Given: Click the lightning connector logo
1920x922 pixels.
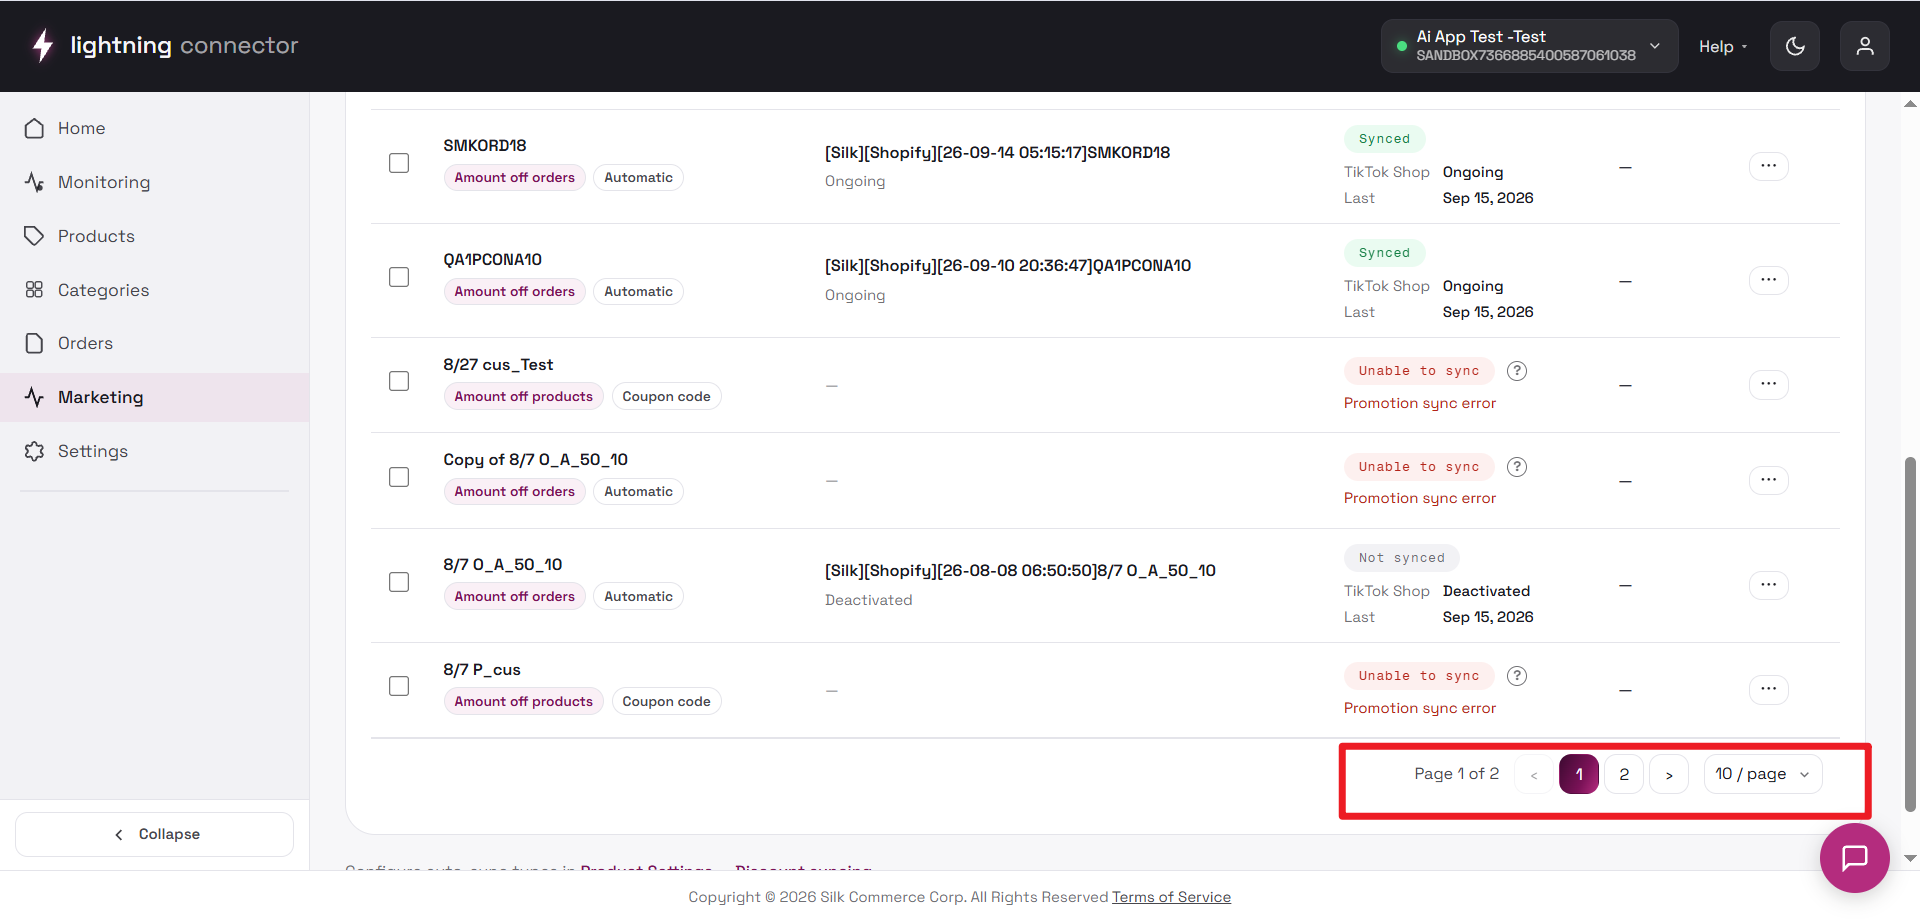Looking at the screenshot, I should coord(165,45).
